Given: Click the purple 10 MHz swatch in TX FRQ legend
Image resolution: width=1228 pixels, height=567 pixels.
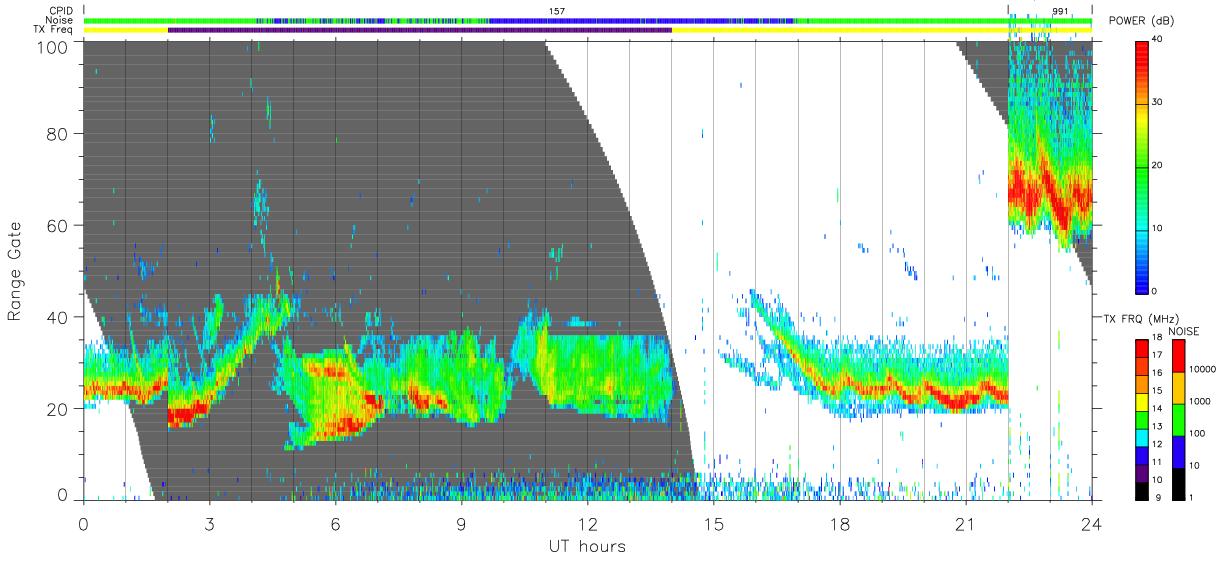Looking at the screenshot, I should (1143, 476).
